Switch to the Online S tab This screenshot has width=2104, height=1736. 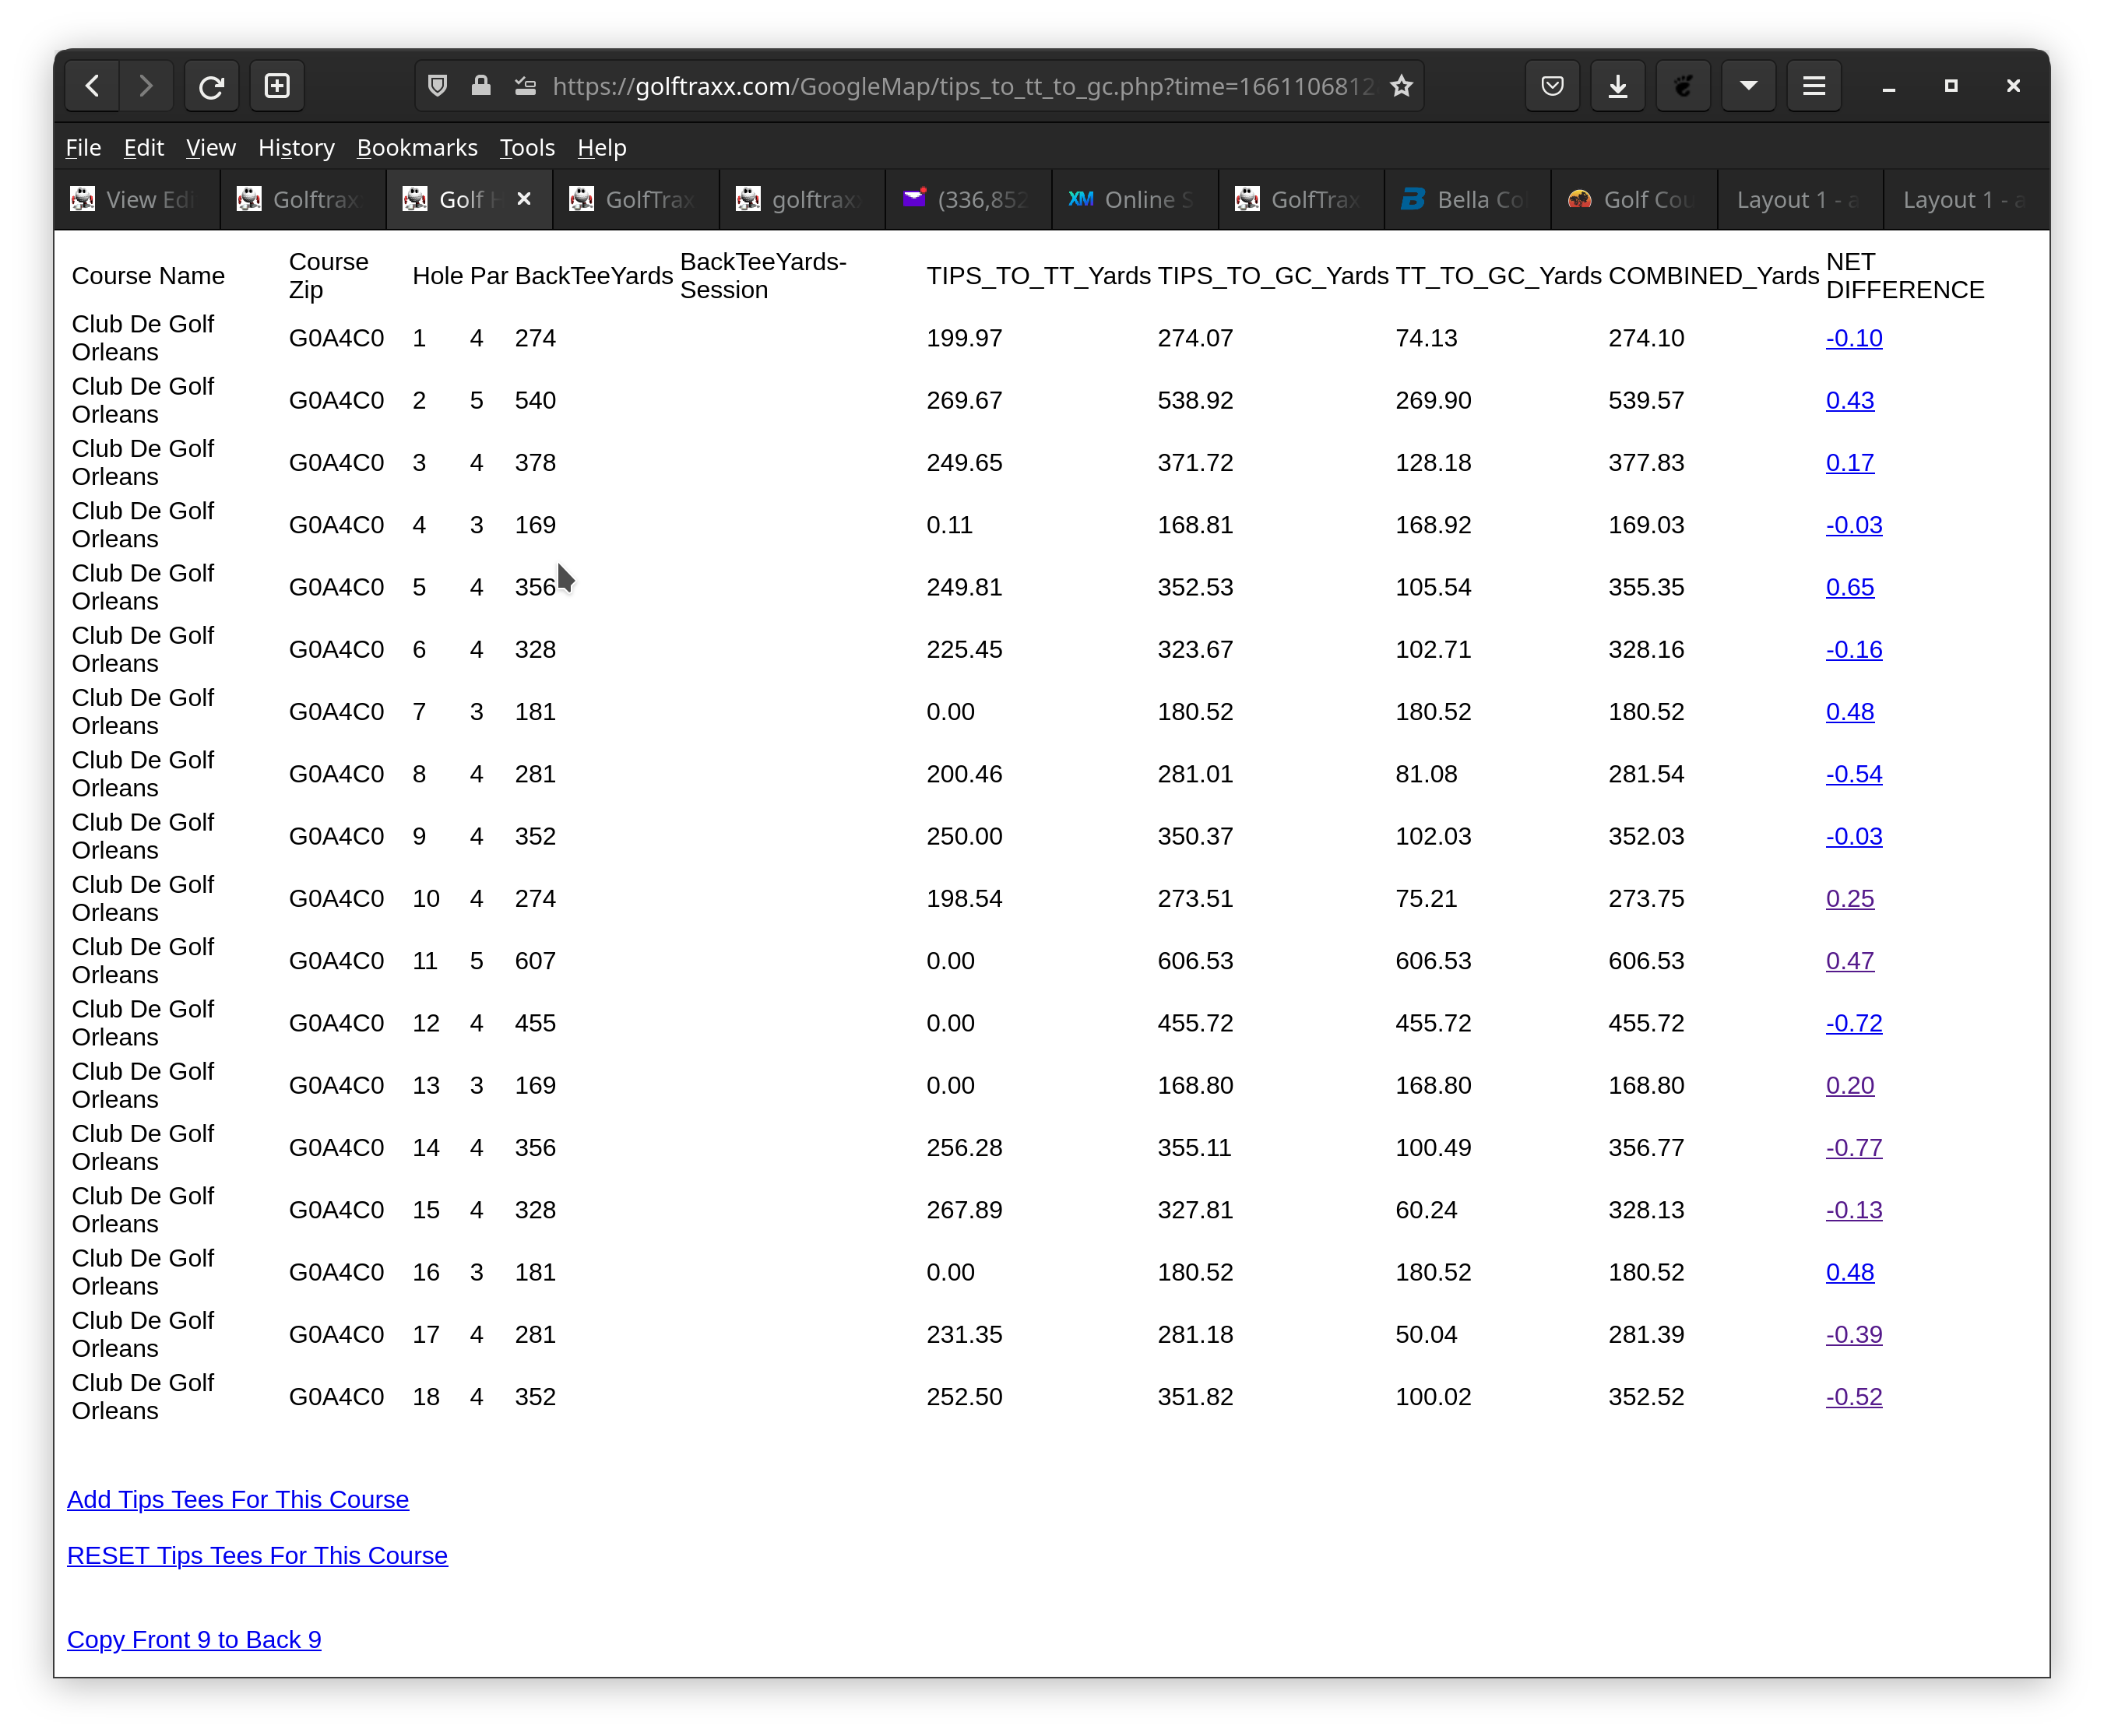pyautogui.click(x=1134, y=200)
